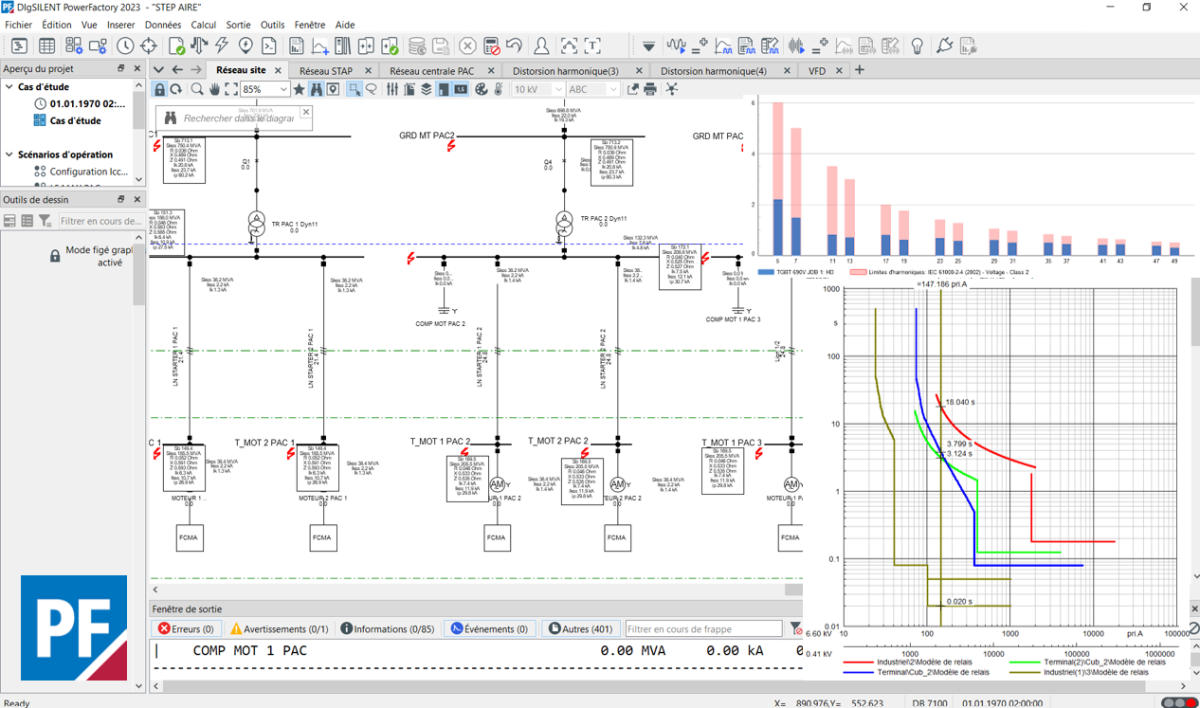
Task: Filter output by Avertissements (0/1)
Action: tap(279, 629)
